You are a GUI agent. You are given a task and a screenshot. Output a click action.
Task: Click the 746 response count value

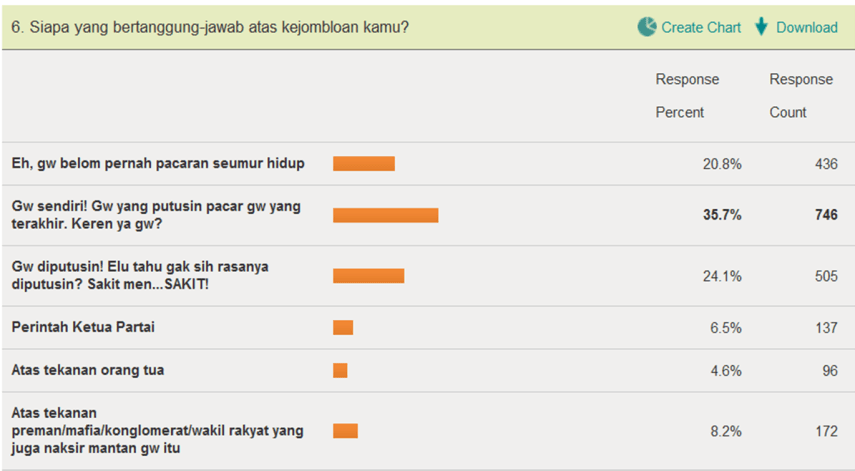coord(824,215)
